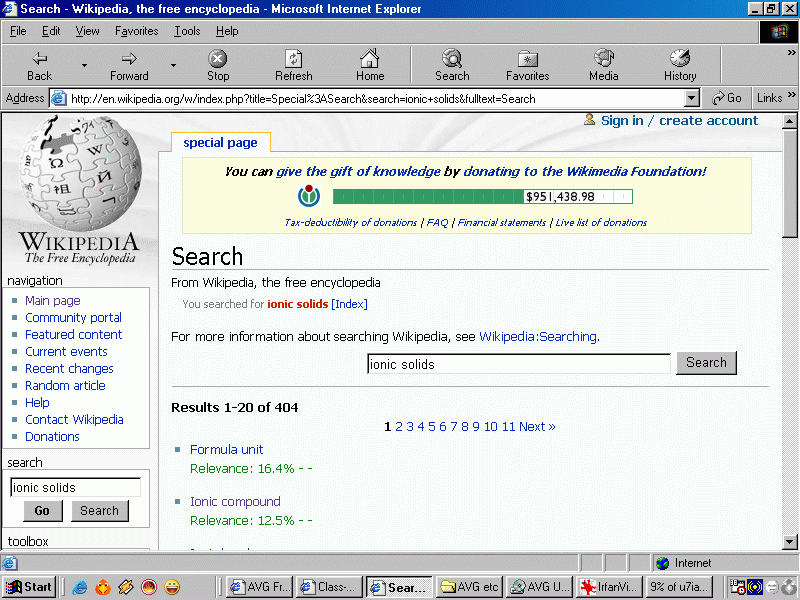Click the sidebar Go button
This screenshot has height=600, width=800.
[x=42, y=511]
